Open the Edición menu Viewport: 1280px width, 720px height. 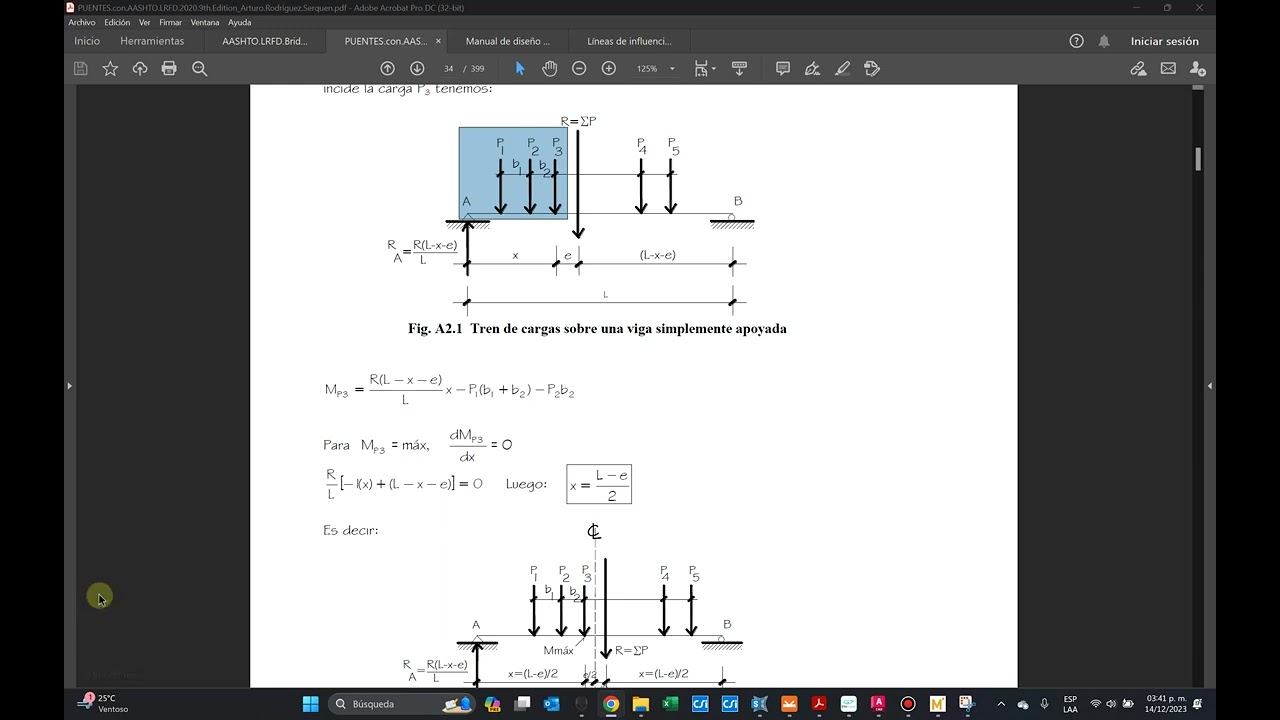pyautogui.click(x=117, y=22)
